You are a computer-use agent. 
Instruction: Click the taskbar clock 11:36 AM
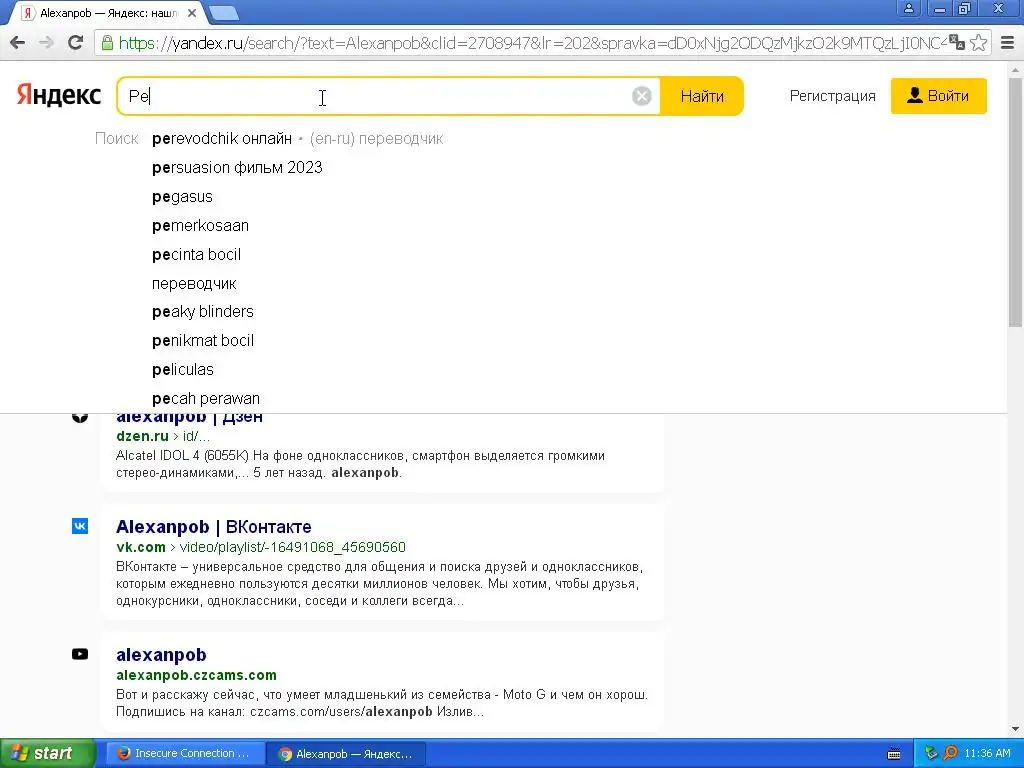[987, 753]
